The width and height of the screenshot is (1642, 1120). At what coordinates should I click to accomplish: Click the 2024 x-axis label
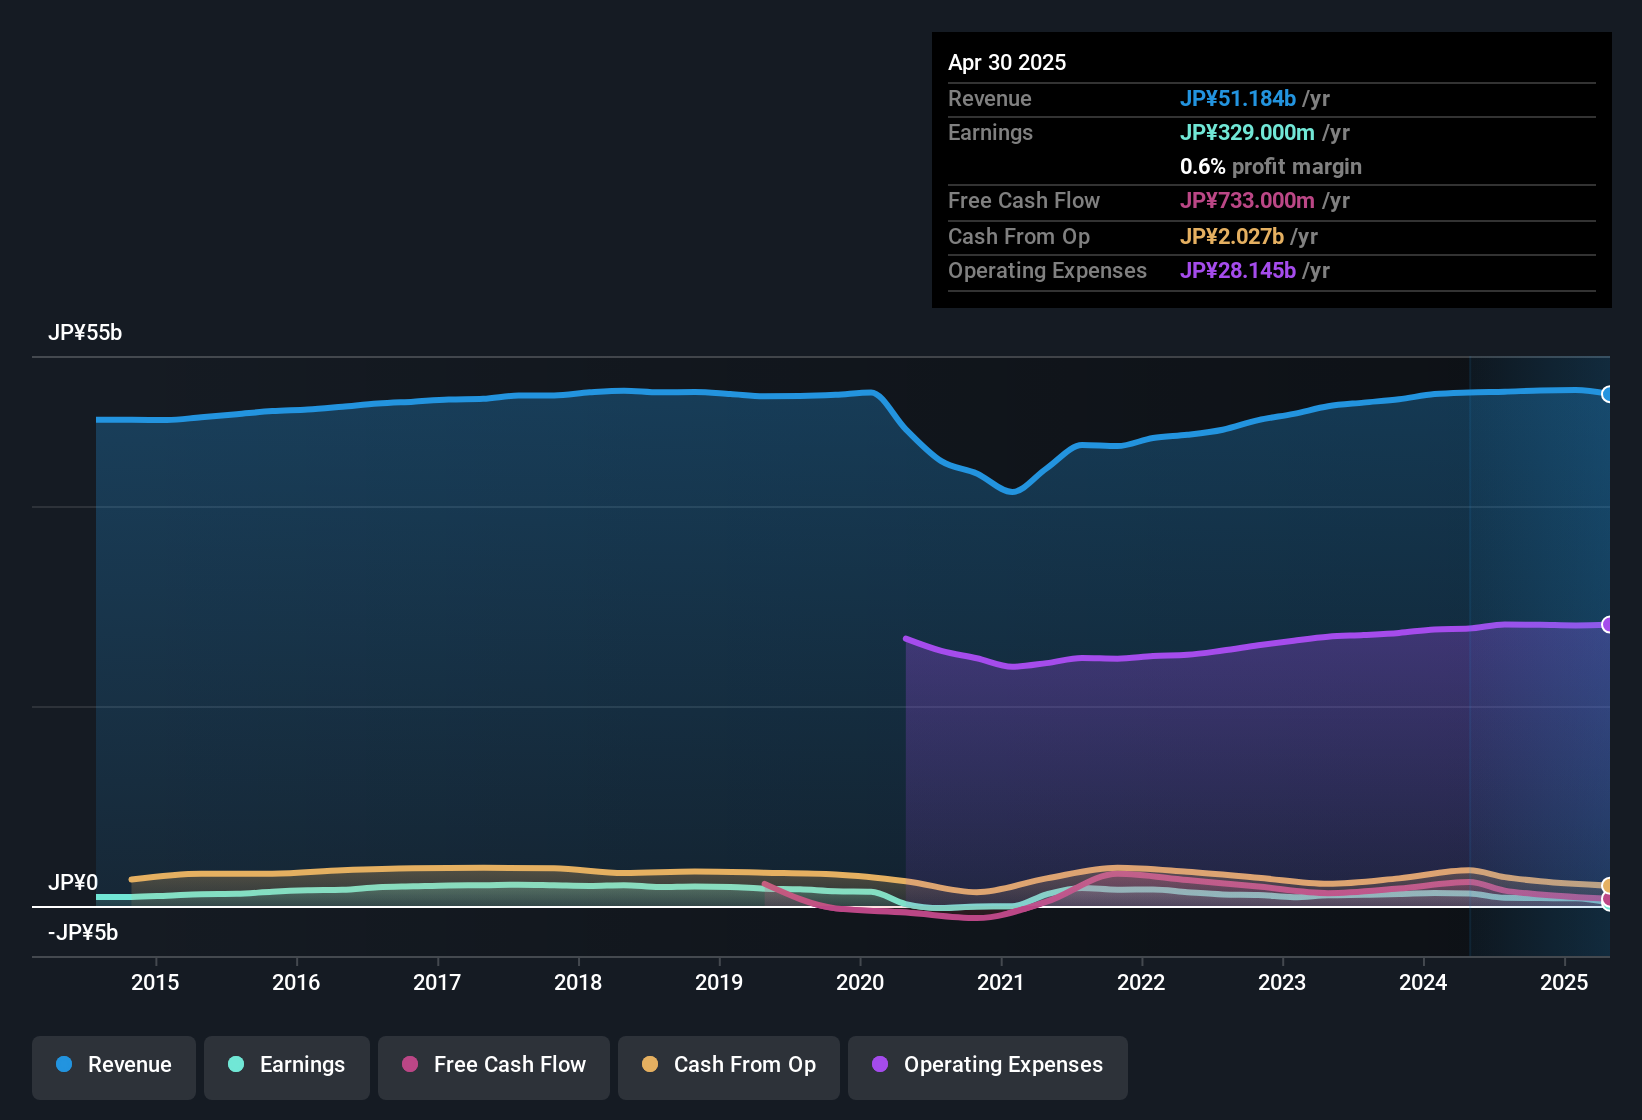coord(1423,982)
